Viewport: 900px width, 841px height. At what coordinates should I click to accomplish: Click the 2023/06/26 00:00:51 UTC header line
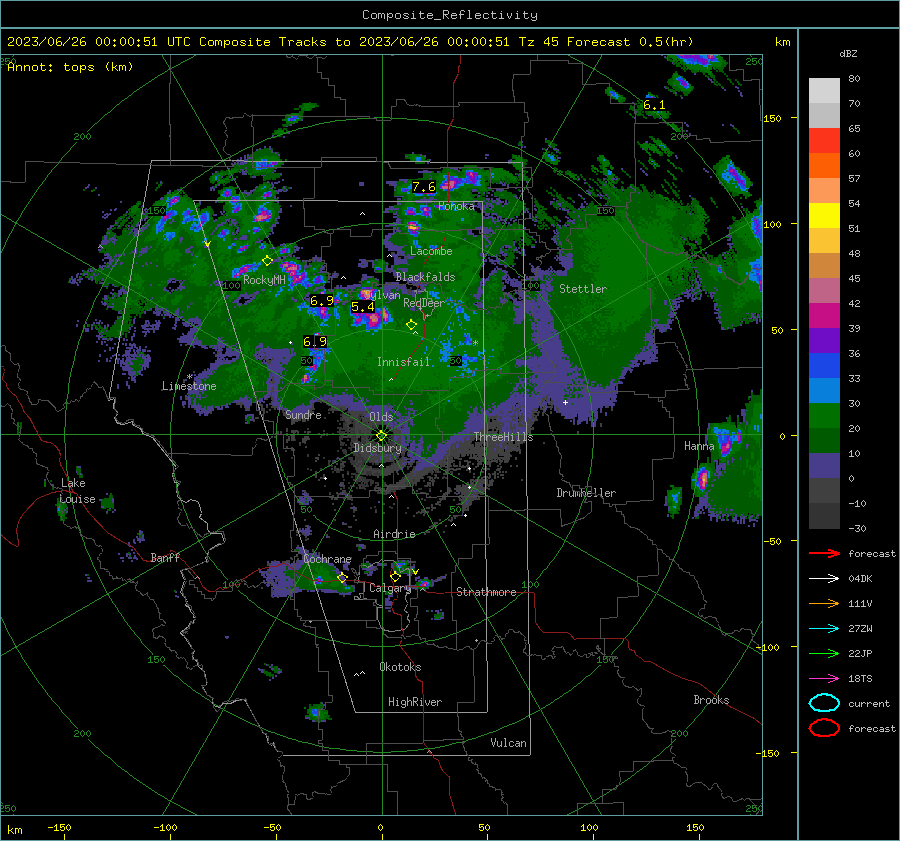350,42
